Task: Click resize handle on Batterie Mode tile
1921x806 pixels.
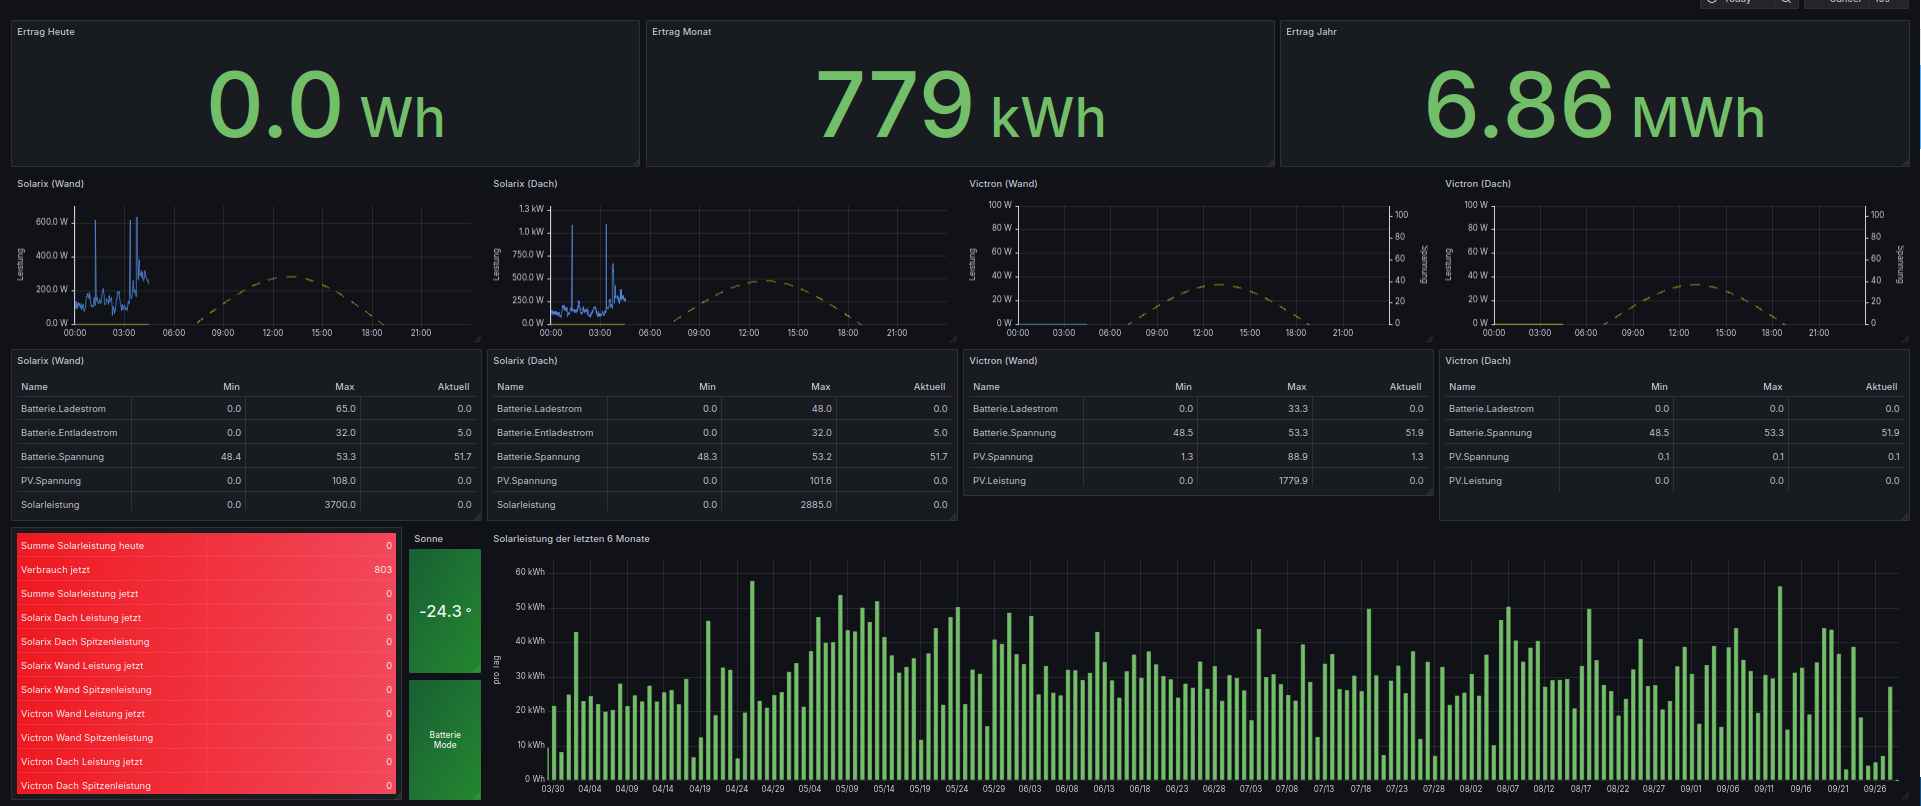Action: [x=477, y=796]
